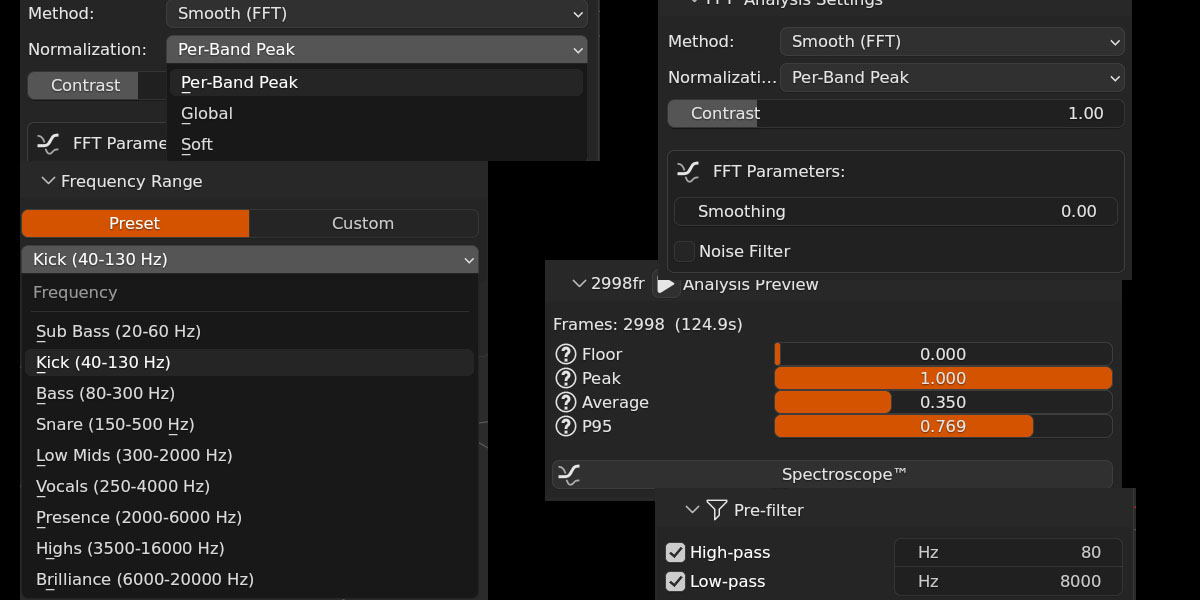This screenshot has height=600, width=1200.
Task: Click the Average bar showing 0.350
Action: click(943, 402)
